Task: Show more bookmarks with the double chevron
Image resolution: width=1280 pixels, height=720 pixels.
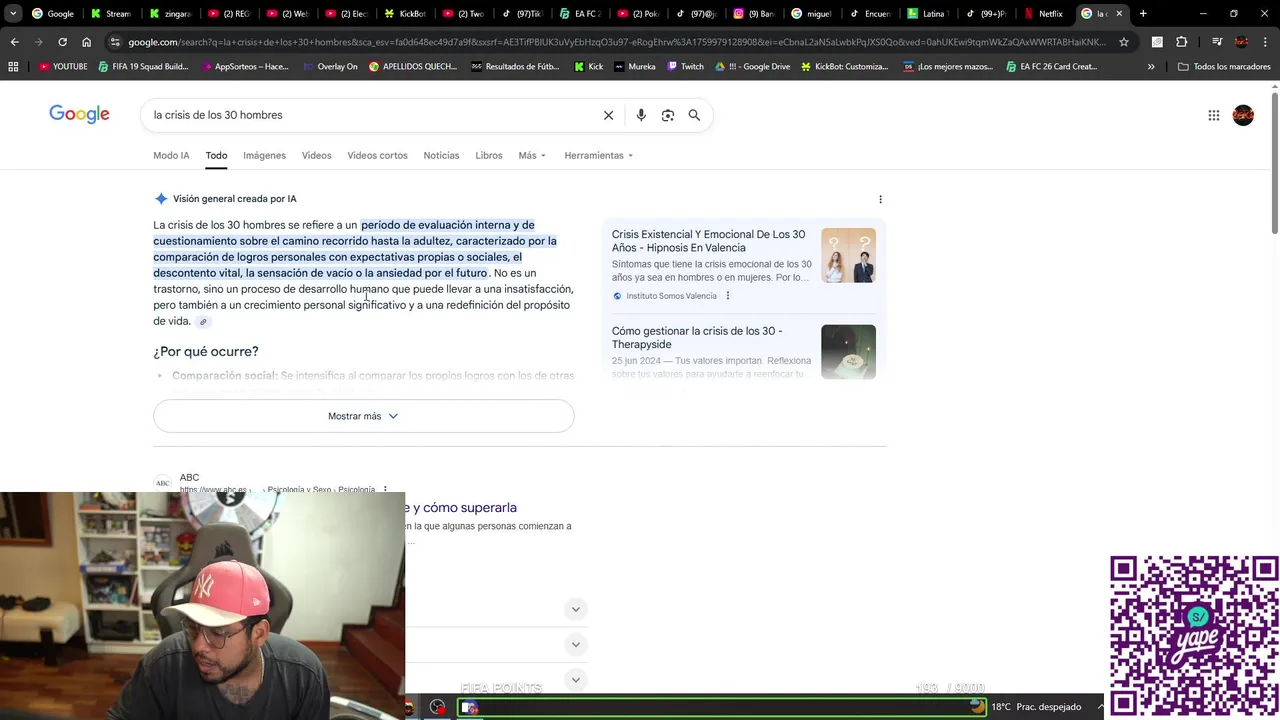Action: [1150, 66]
